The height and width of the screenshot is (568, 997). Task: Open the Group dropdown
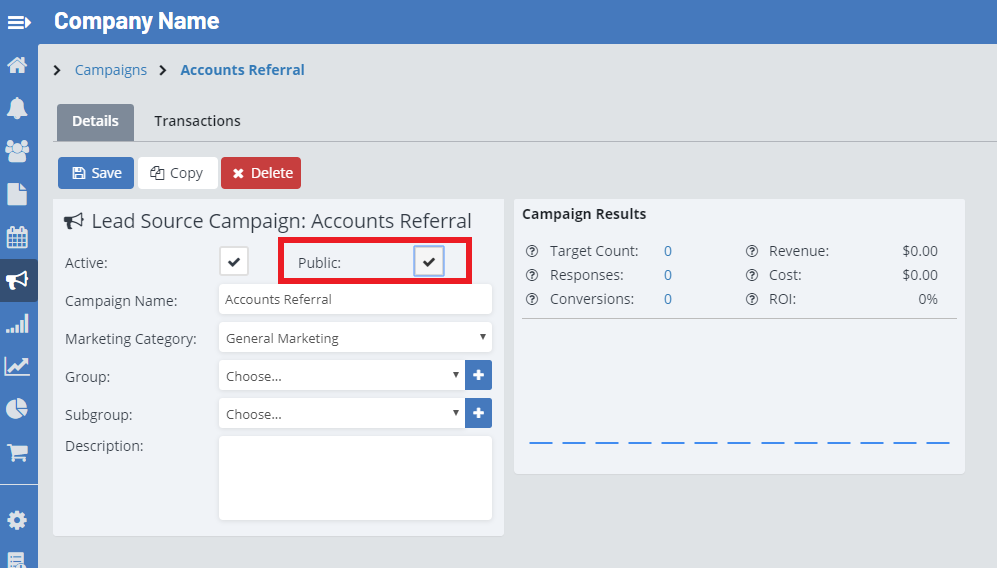click(x=340, y=376)
